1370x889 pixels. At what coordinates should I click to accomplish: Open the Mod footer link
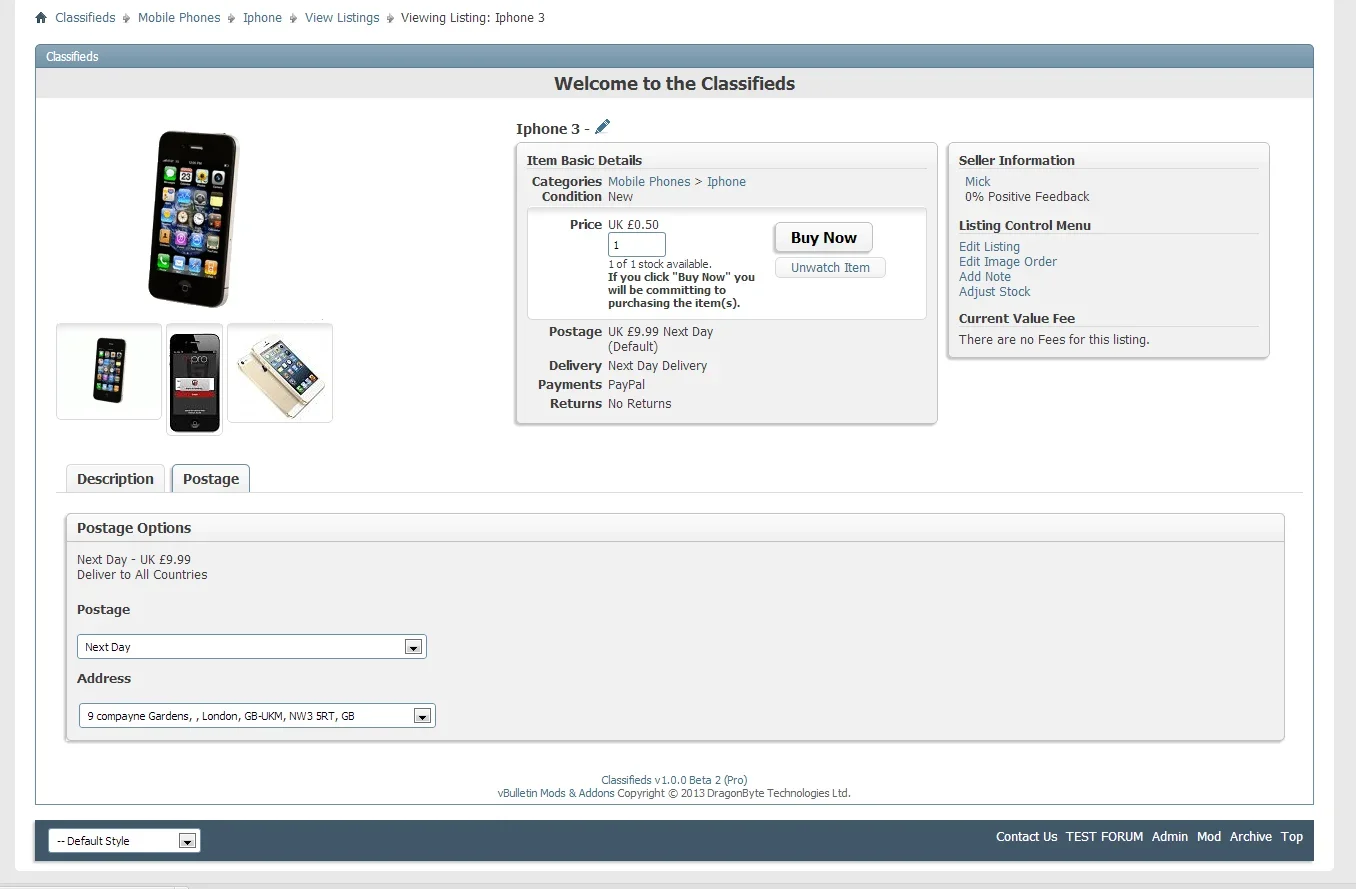coord(1209,837)
